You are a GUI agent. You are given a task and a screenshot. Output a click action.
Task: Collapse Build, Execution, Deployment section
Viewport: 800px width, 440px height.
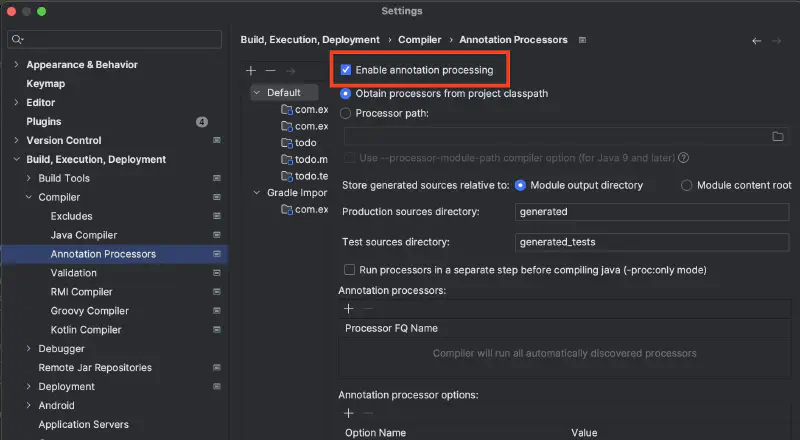pyautogui.click(x=16, y=159)
